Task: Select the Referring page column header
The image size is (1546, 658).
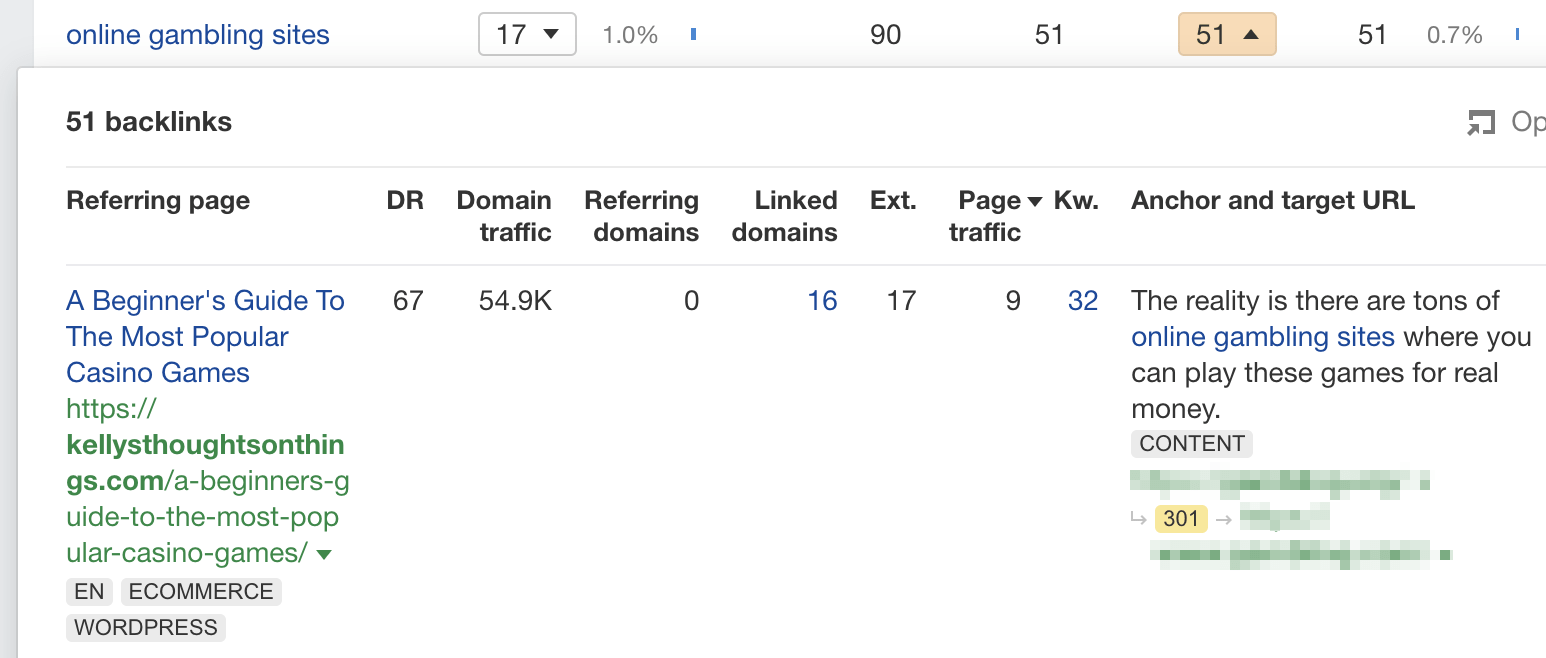Action: click(x=157, y=200)
